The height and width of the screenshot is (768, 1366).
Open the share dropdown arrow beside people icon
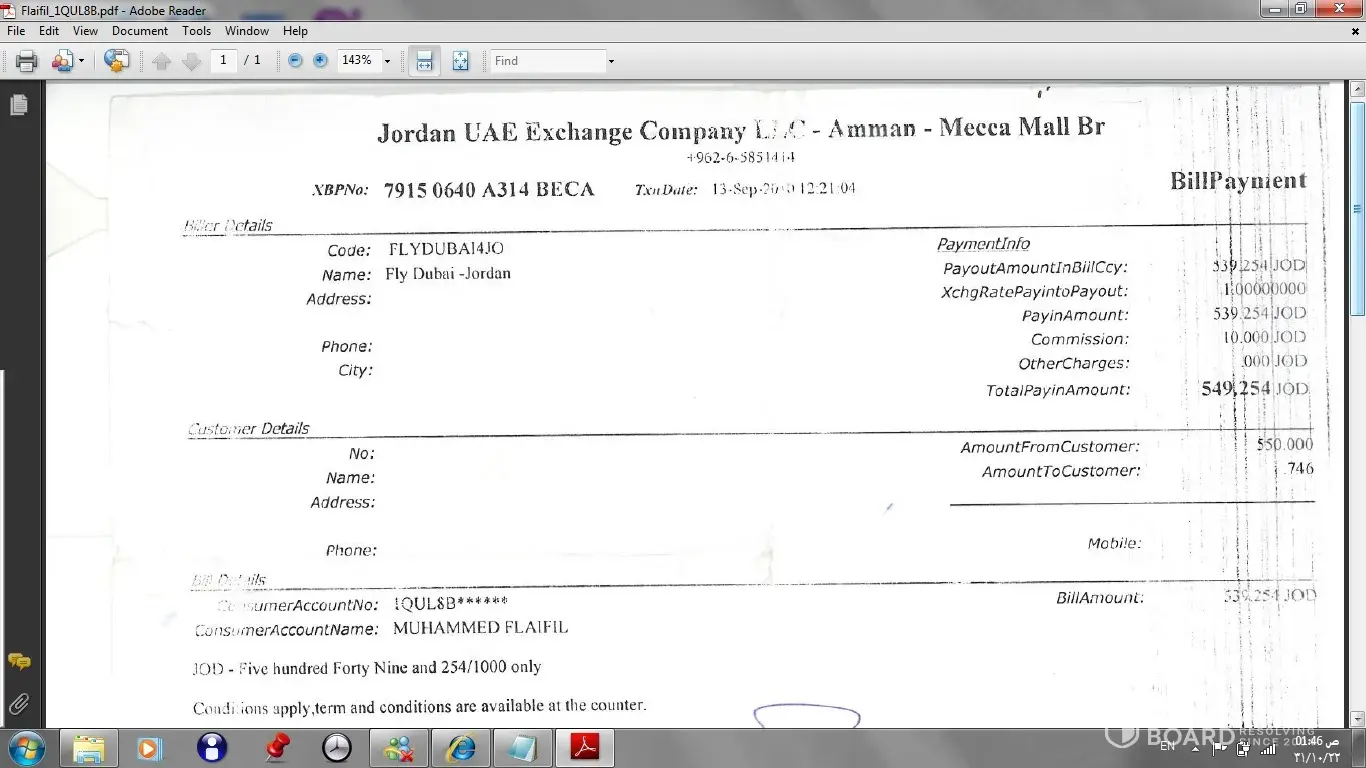81,61
